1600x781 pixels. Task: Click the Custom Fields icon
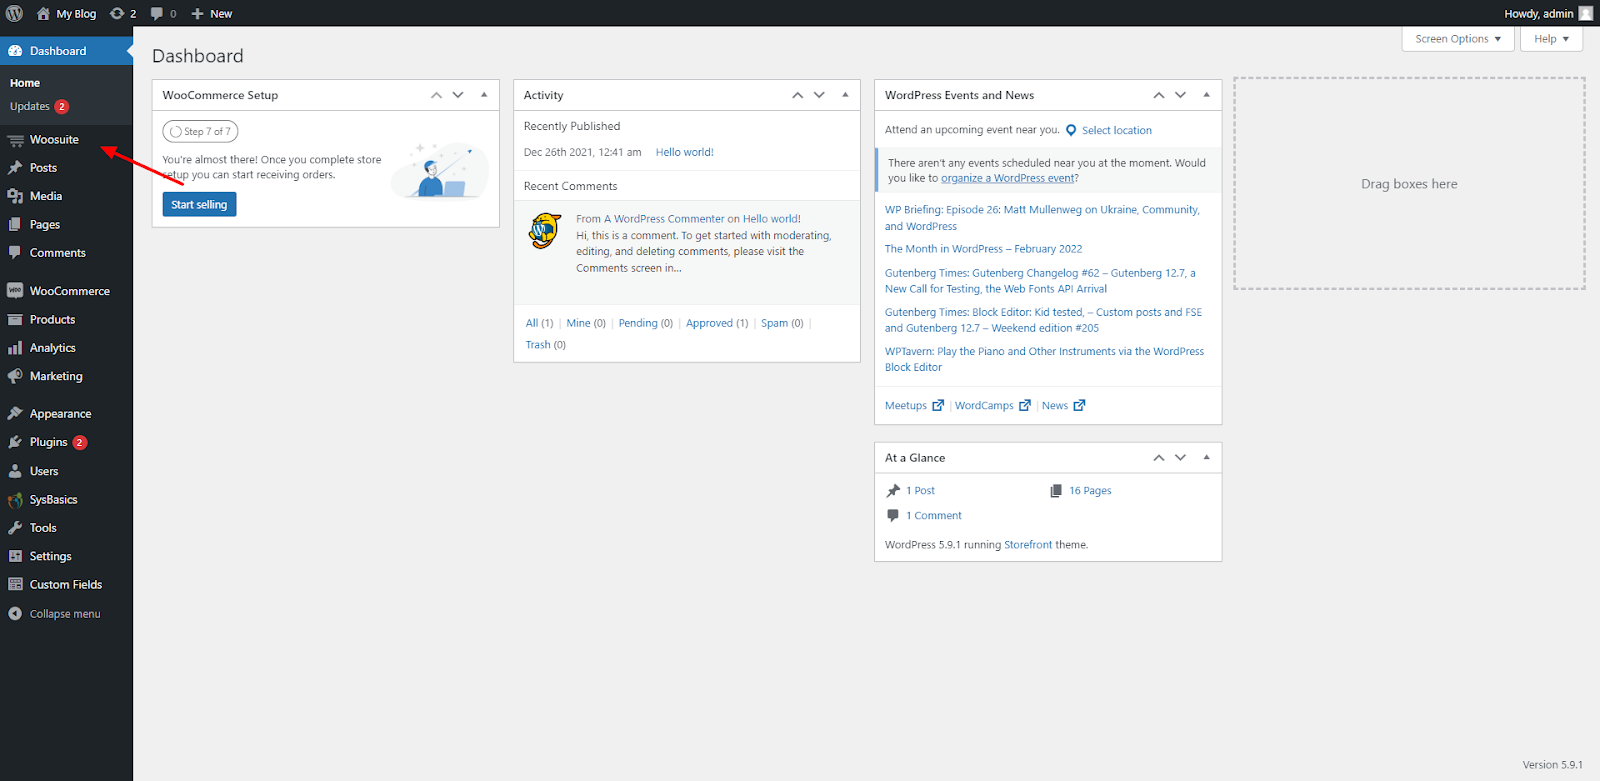tap(15, 585)
